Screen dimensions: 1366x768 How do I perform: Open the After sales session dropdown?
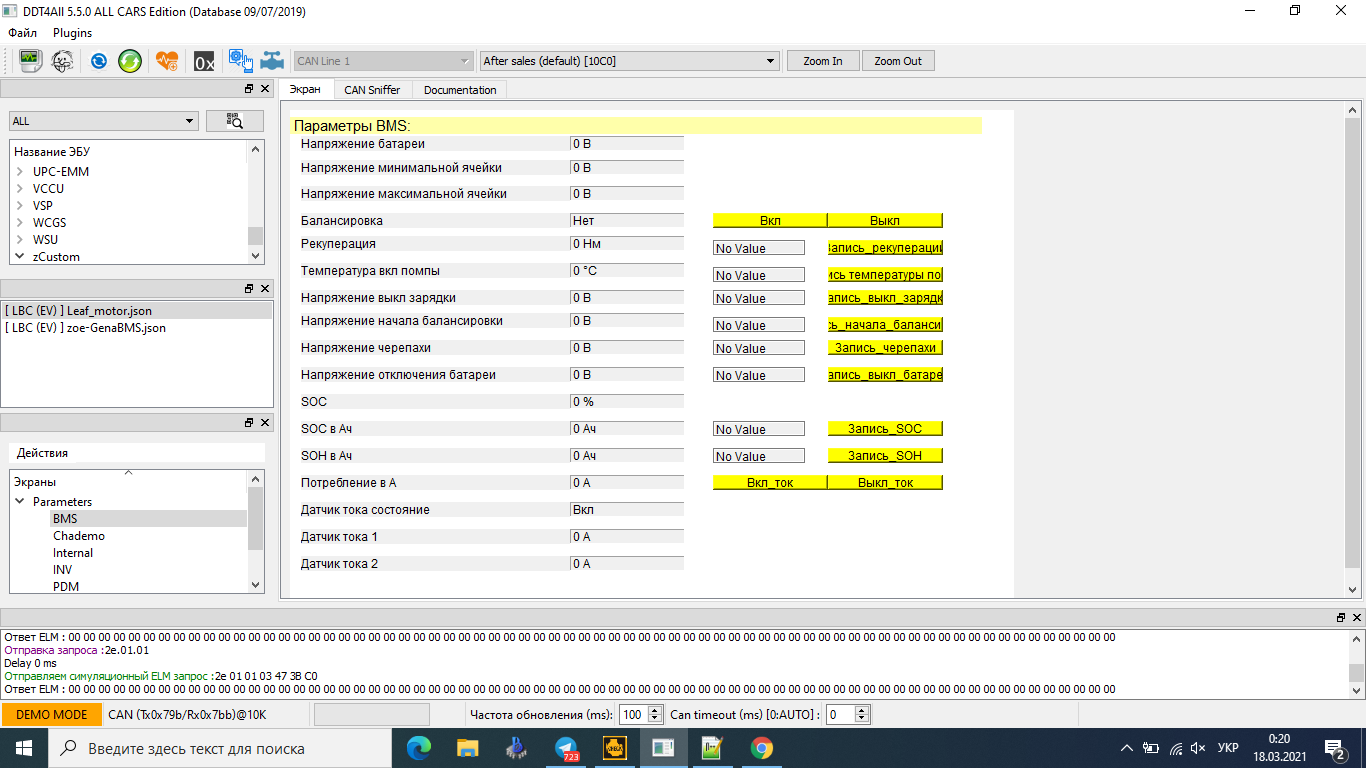coord(629,61)
